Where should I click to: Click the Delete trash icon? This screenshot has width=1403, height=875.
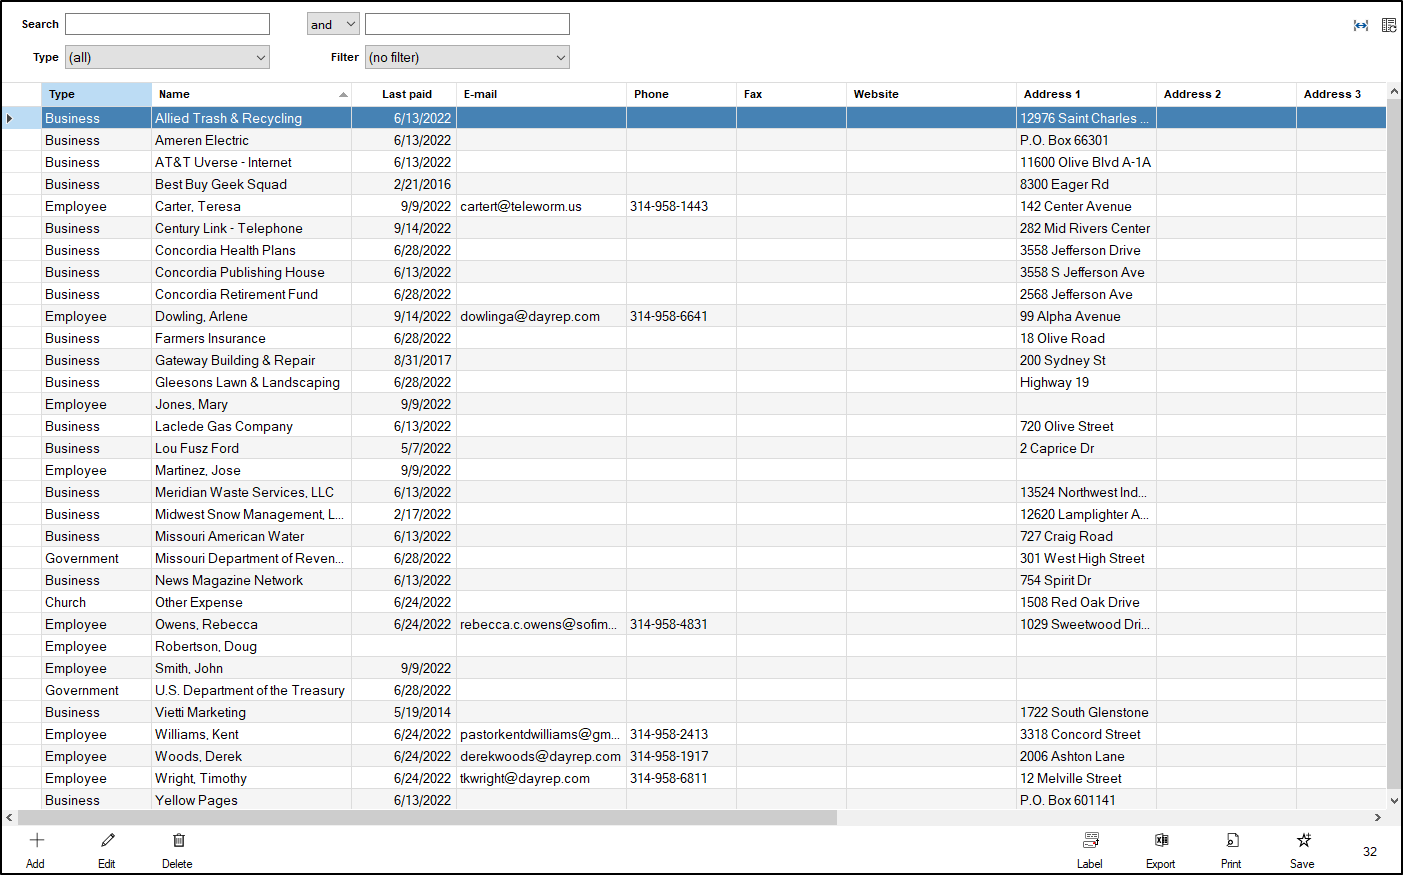pyautogui.click(x=178, y=841)
